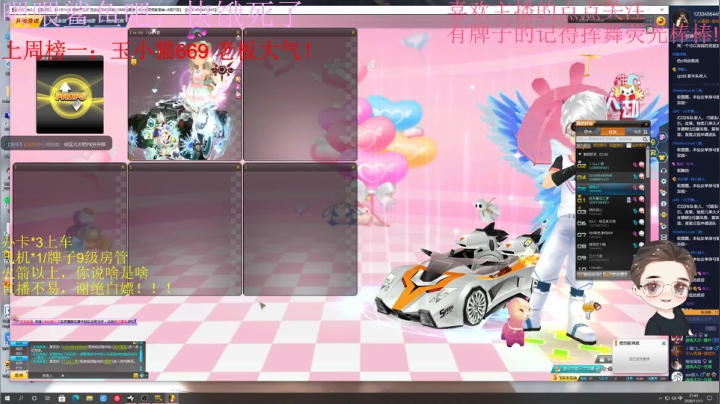The width and height of the screenshot is (720, 404).
Task: Open the yellow shirt wardrobe hexagon icon
Action: [x=662, y=157]
